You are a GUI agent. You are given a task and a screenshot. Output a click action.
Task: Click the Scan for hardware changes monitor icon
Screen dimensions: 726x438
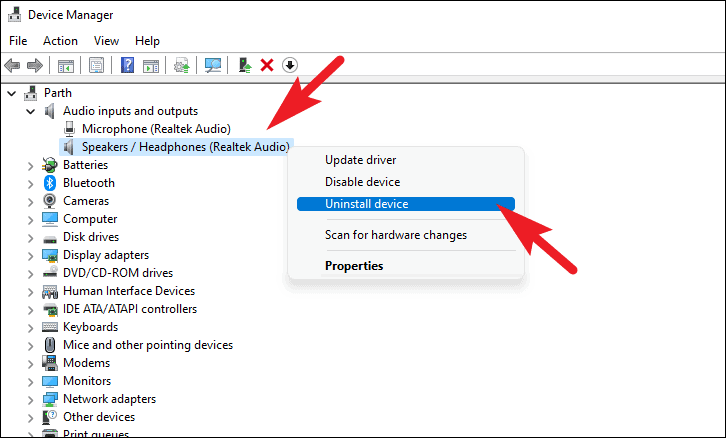(x=213, y=65)
